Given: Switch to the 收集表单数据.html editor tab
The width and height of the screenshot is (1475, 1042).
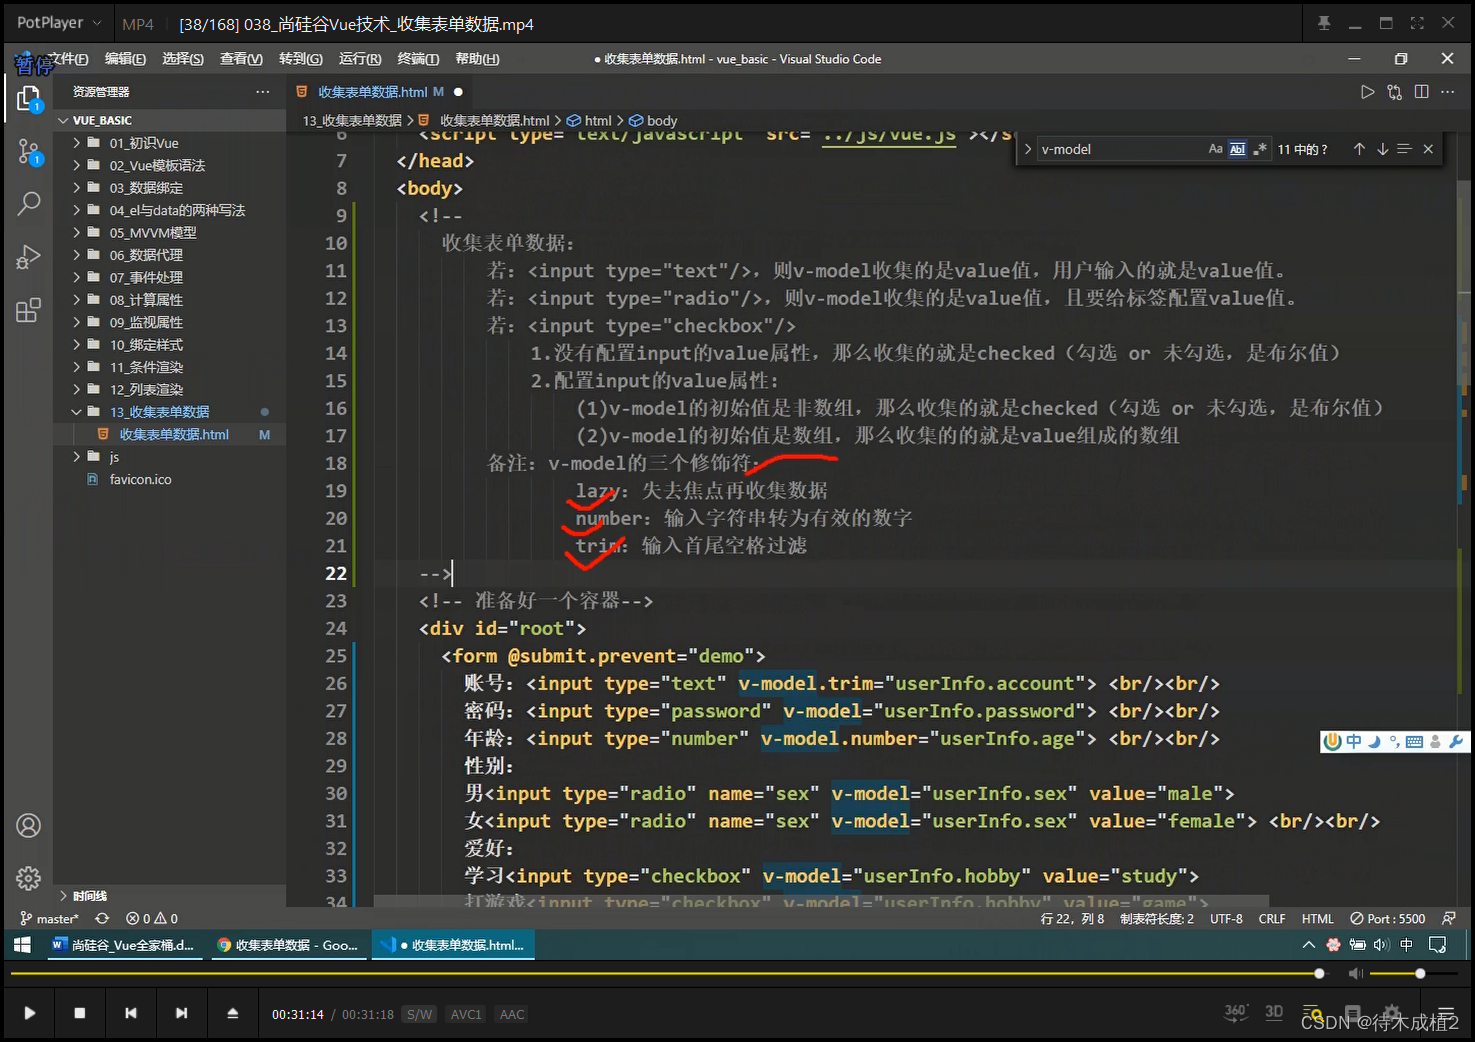Looking at the screenshot, I should tap(373, 92).
